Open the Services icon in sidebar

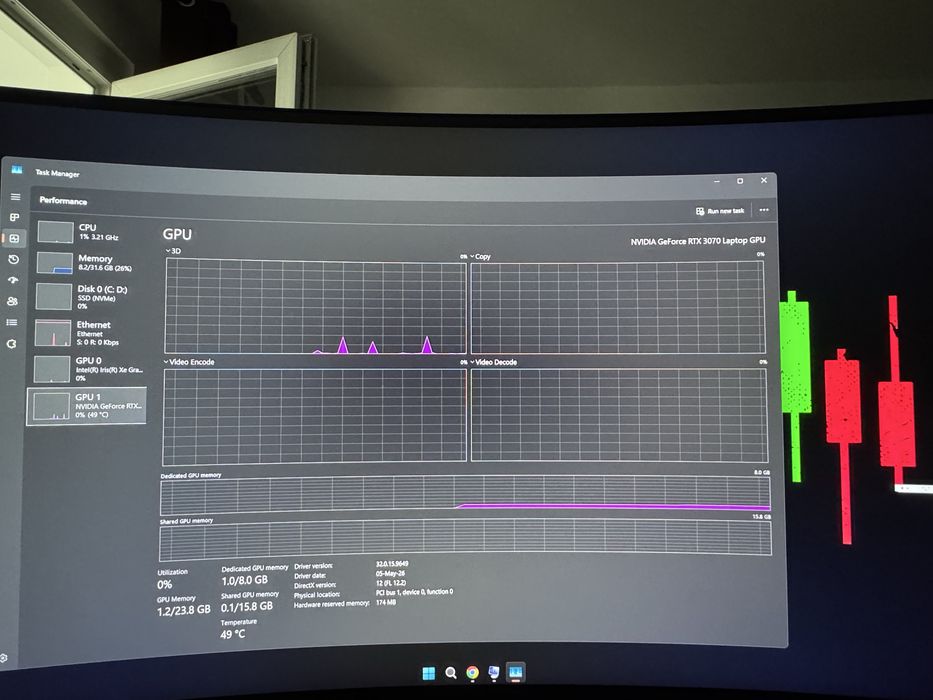click(x=11, y=343)
